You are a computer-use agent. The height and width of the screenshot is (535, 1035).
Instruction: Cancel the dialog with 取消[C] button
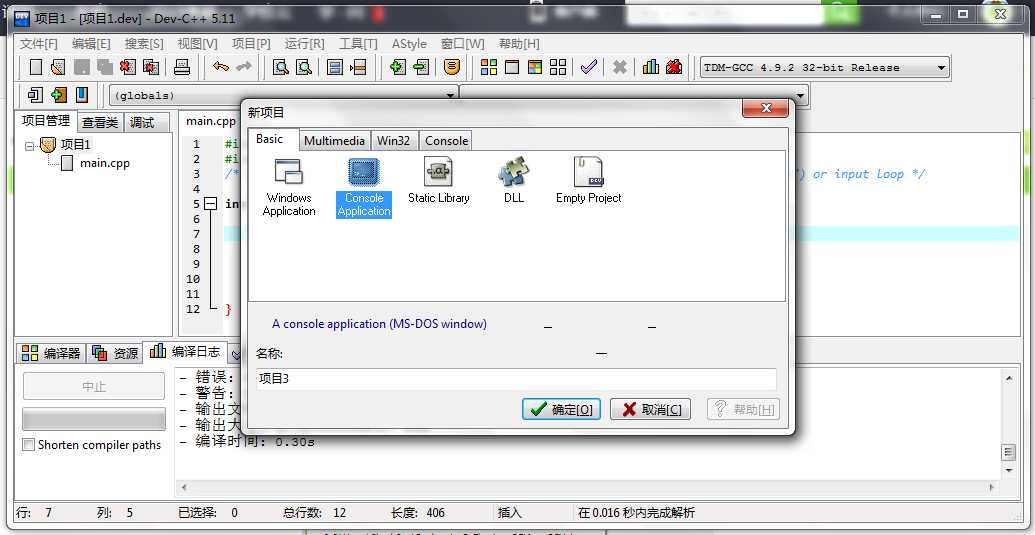tap(650, 410)
